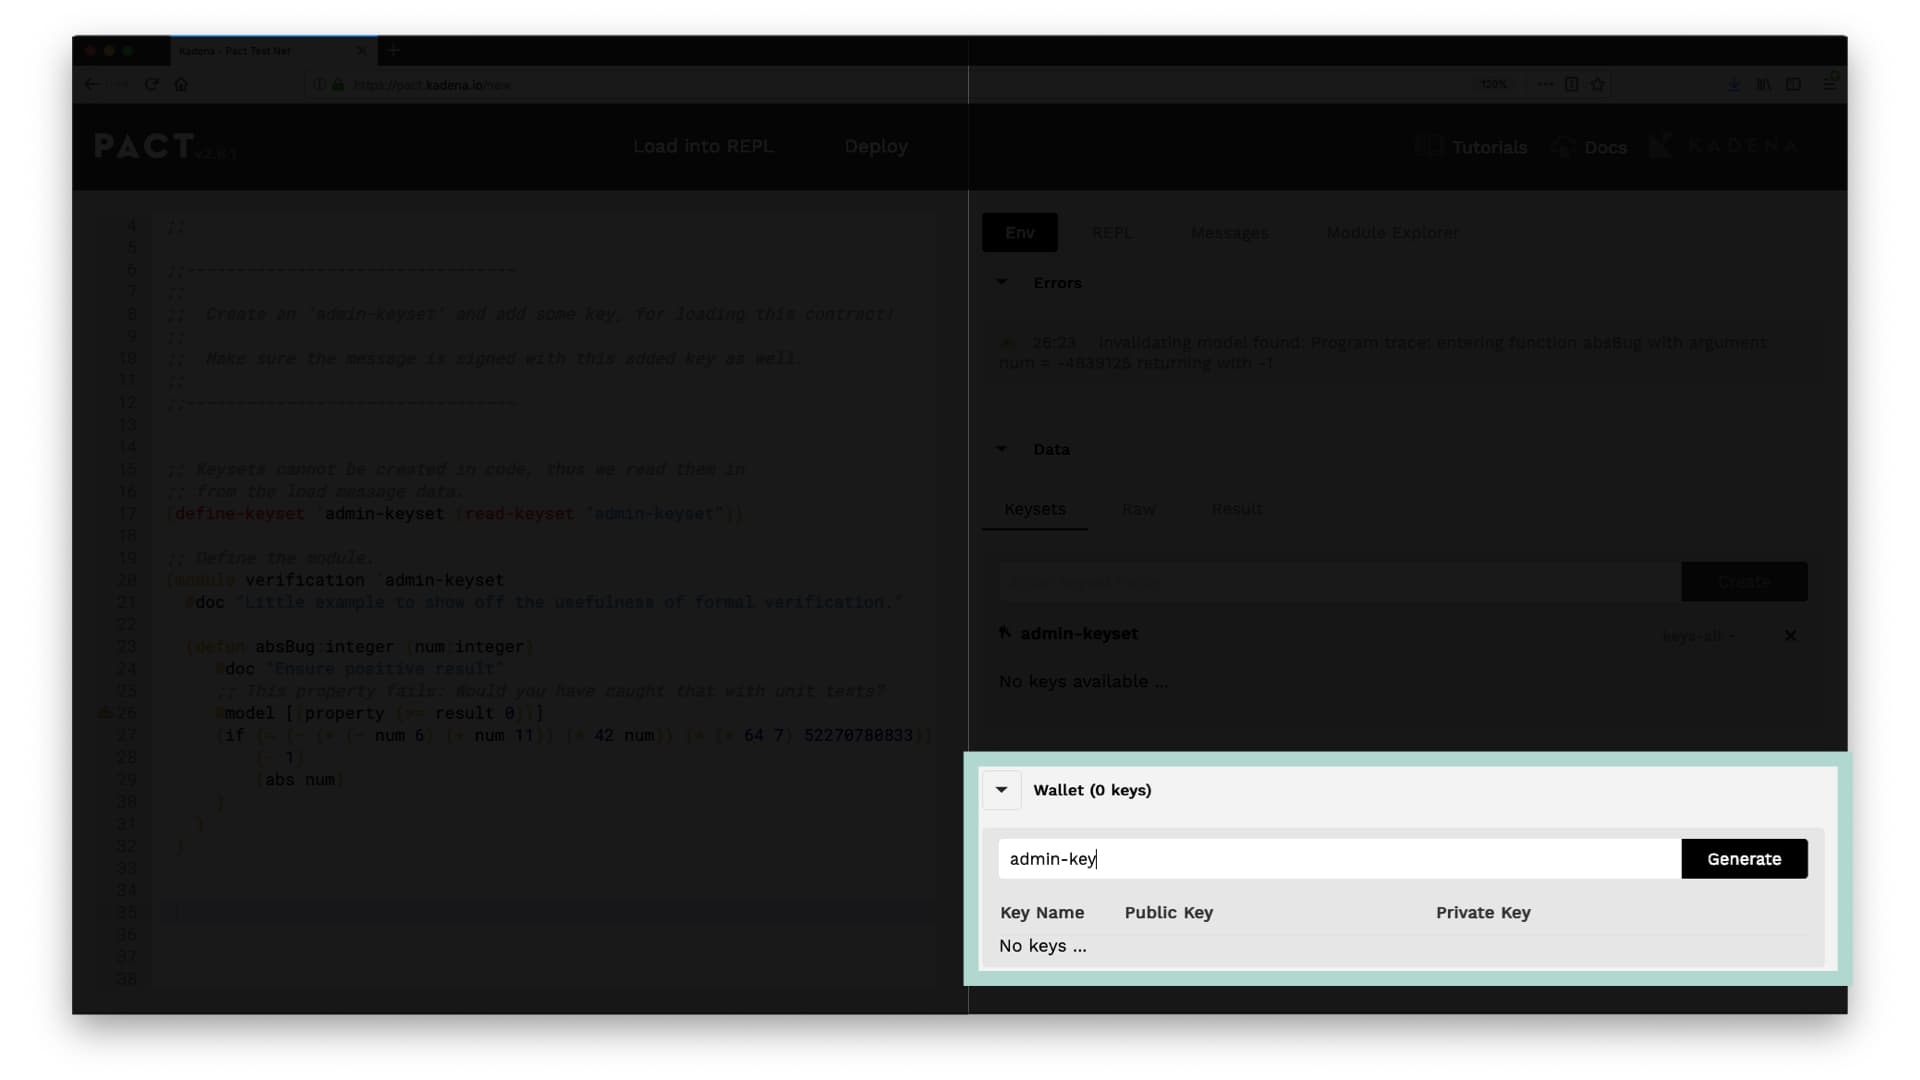This screenshot has width=1920, height=1080.
Task: Reload the page with the refresh icon
Action: coord(152,85)
